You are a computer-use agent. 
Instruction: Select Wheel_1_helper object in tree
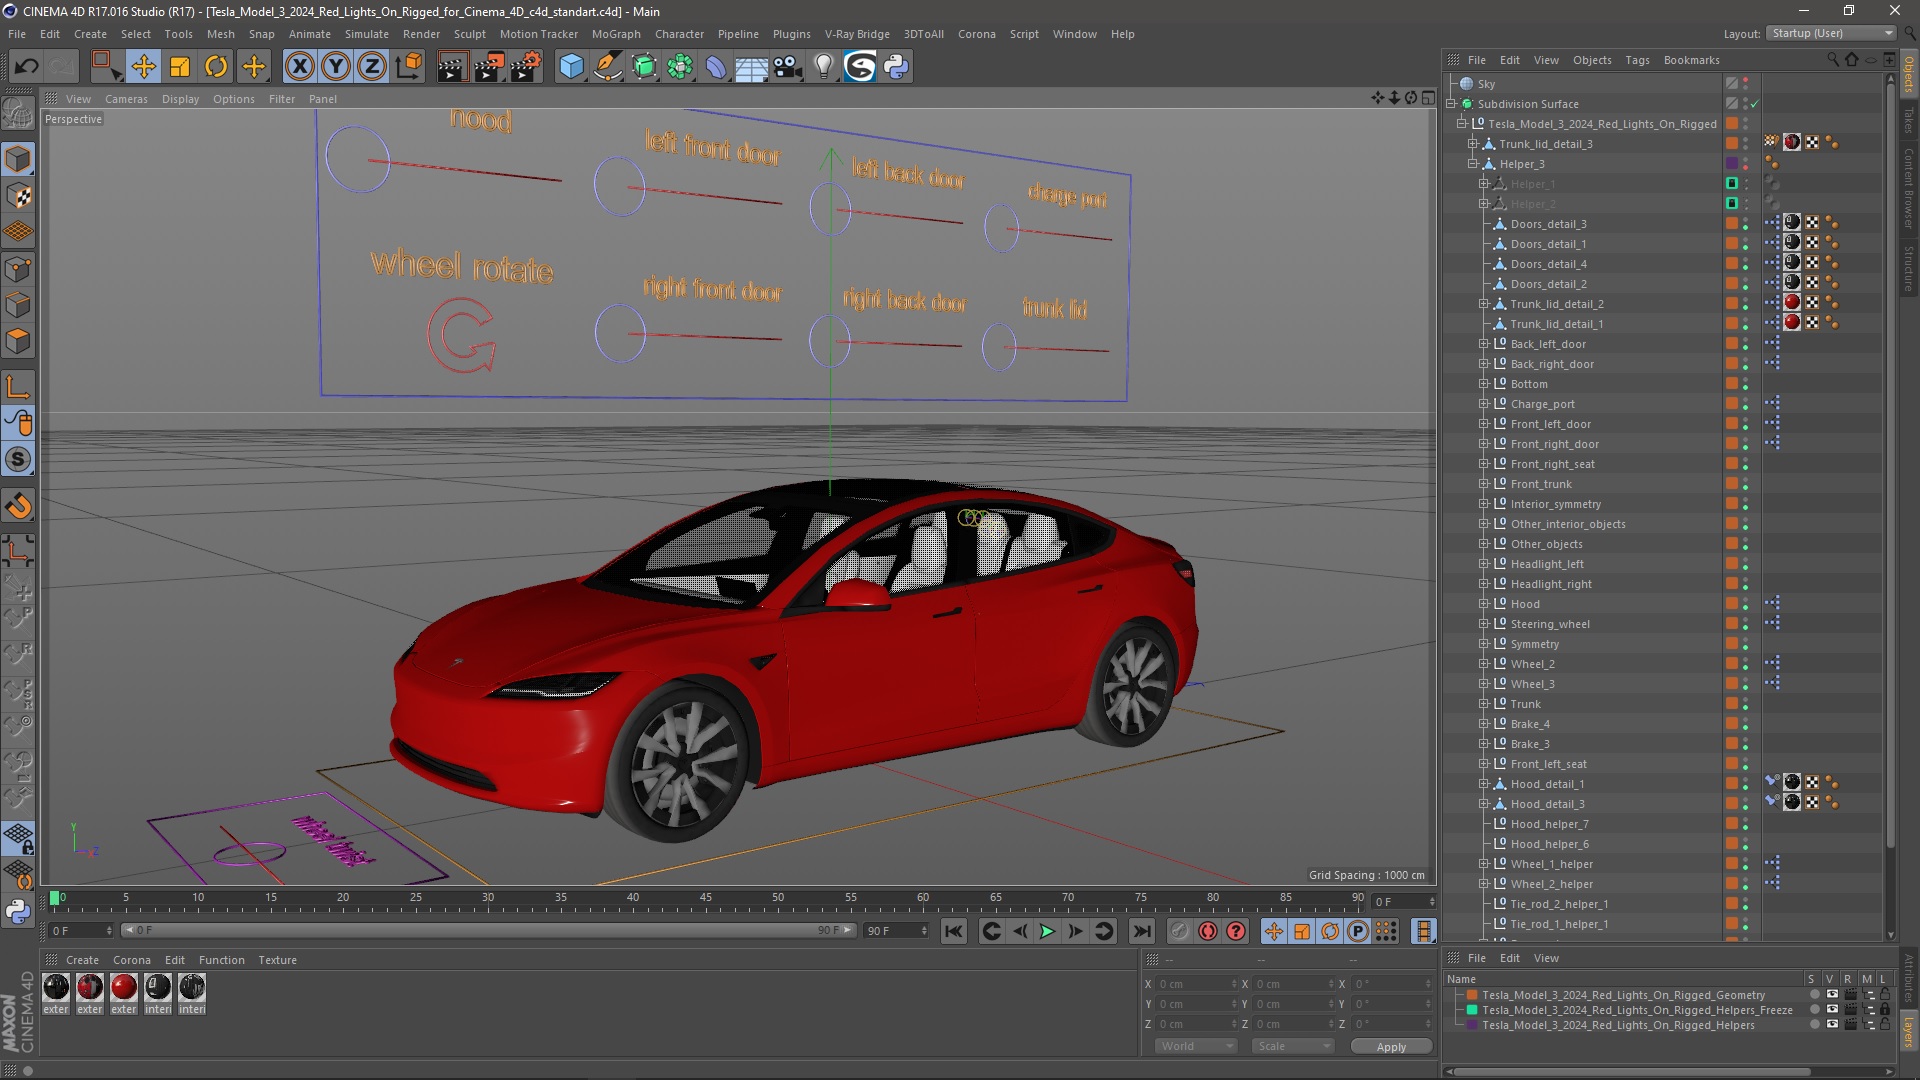(x=1551, y=864)
